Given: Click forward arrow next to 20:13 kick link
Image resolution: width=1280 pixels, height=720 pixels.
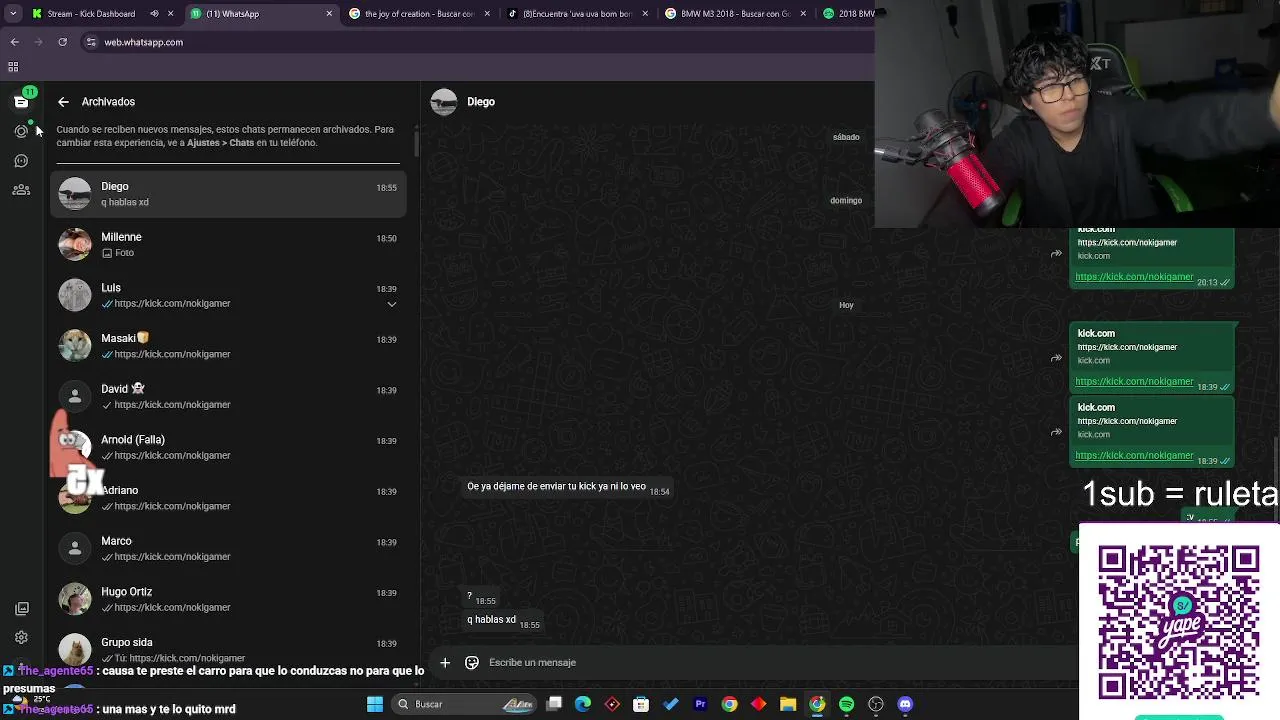Looking at the screenshot, I should (x=1056, y=254).
